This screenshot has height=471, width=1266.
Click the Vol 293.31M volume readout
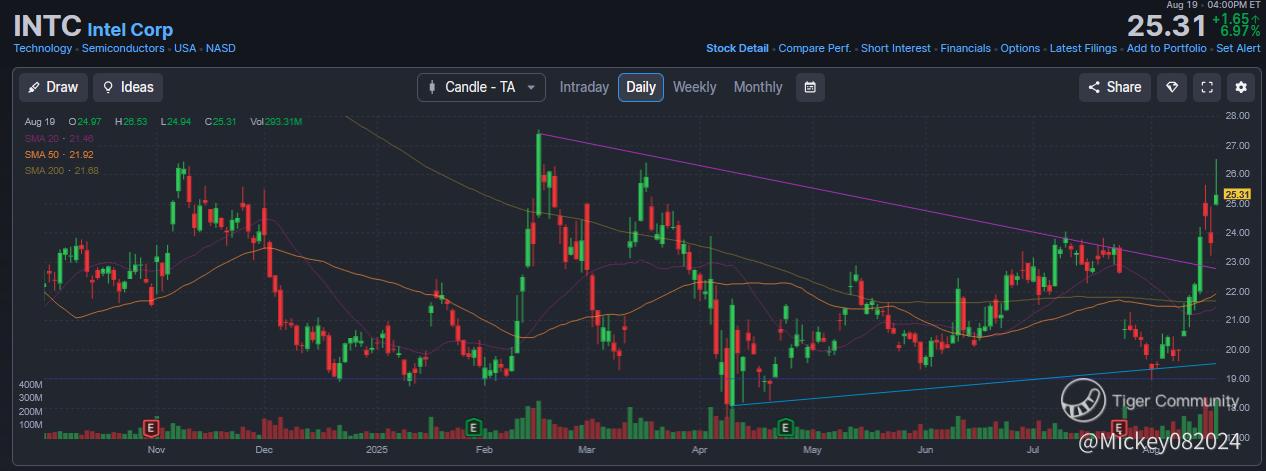(276, 122)
